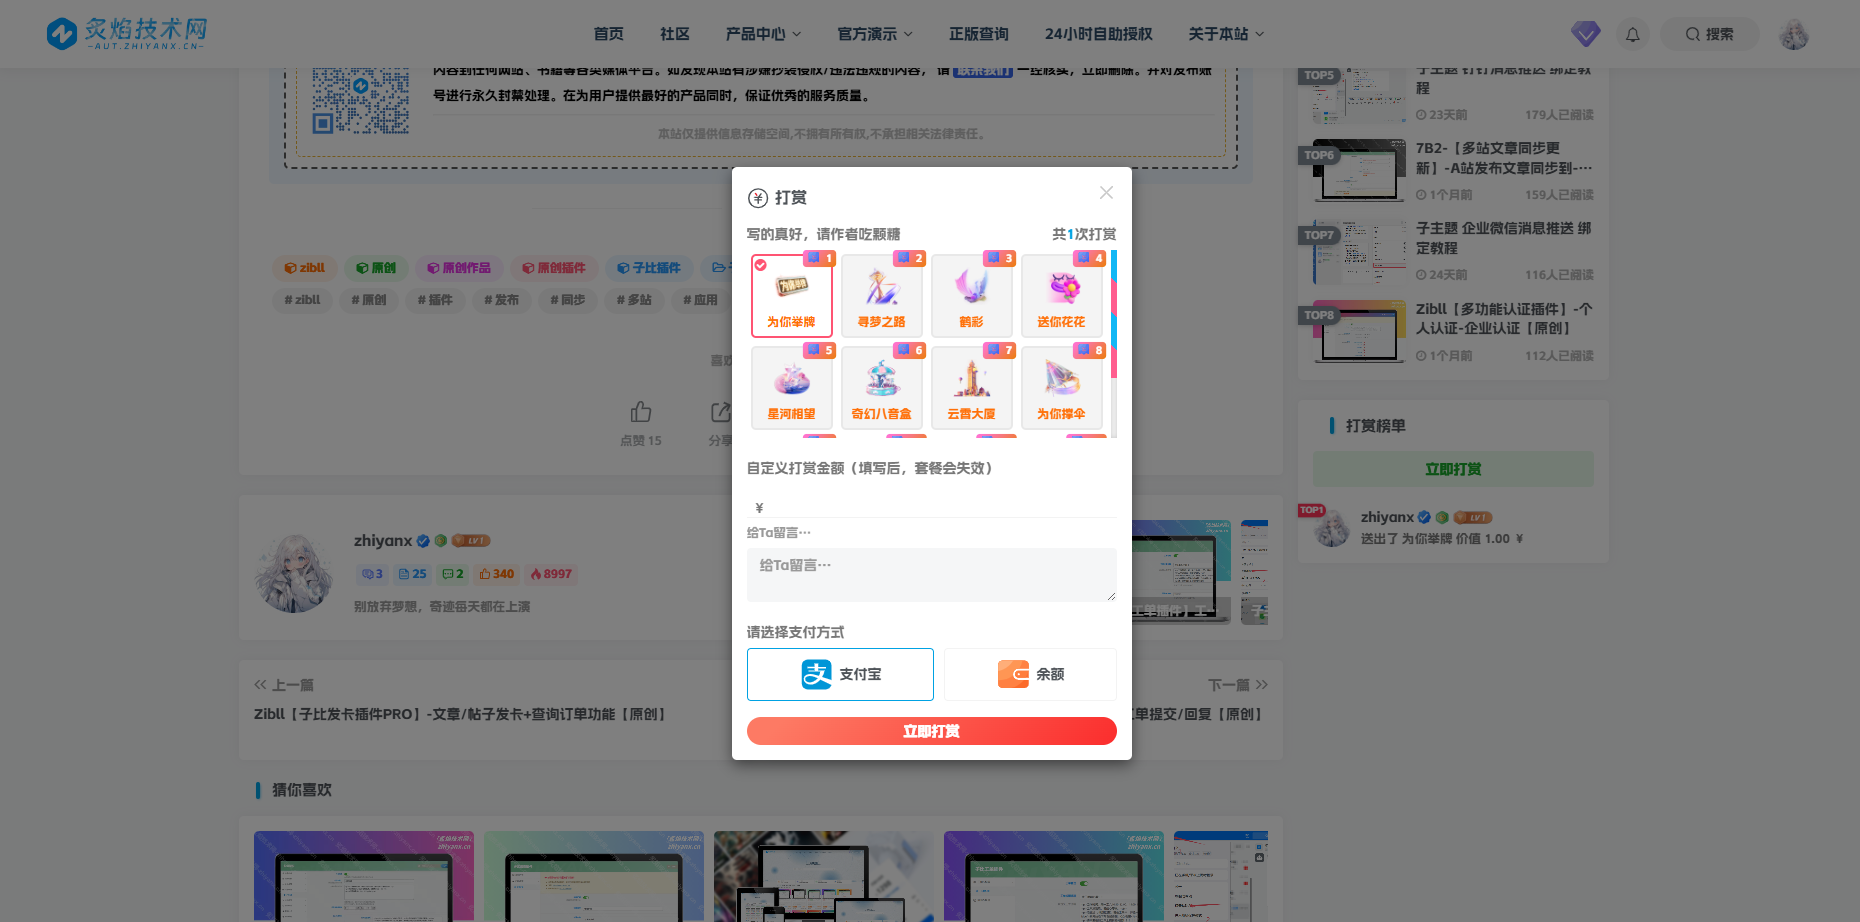Click the 给Ta留言 message textarea
This screenshot has height=922, width=1860.
(x=932, y=575)
